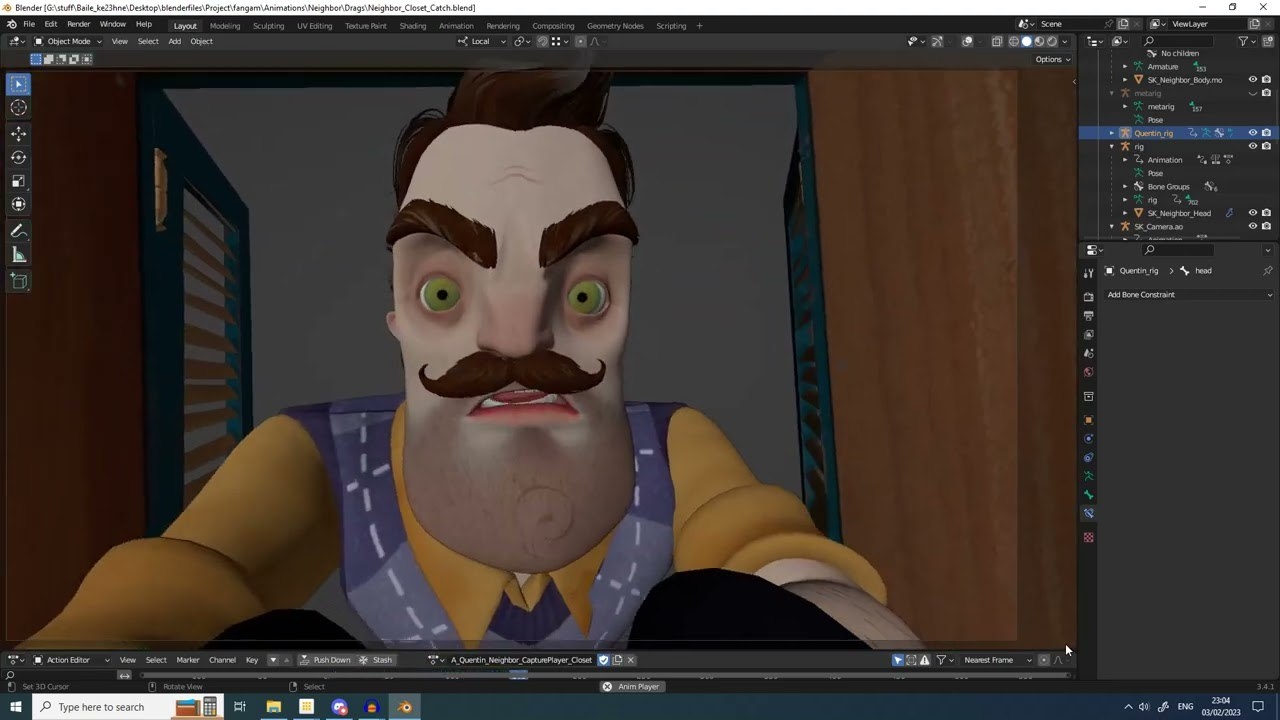Image resolution: width=1280 pixels, height=720 pixels.
Task: Toggle eye visibility of rig object
Action: pos(1252,146)
